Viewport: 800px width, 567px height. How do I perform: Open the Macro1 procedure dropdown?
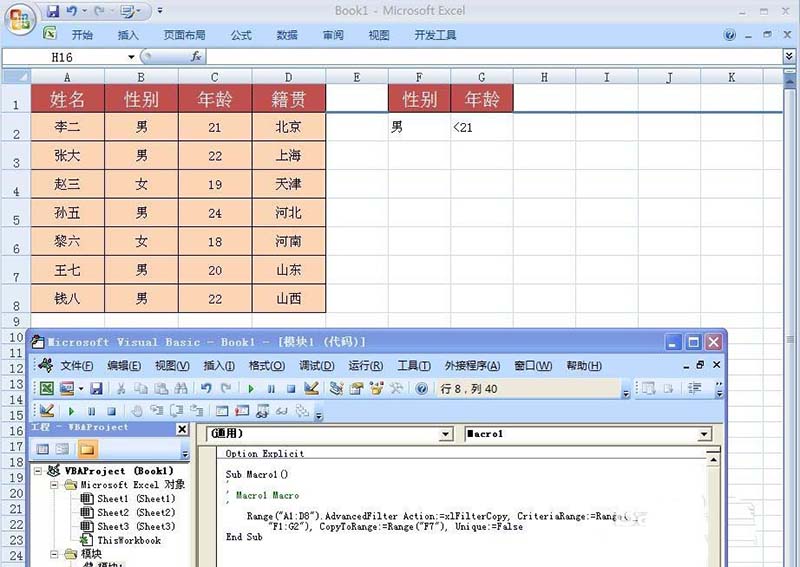tap(704, 434)
